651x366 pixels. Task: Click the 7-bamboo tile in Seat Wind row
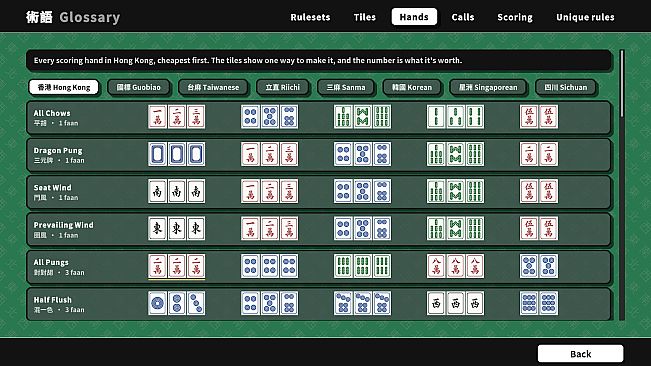coord(436,191)
